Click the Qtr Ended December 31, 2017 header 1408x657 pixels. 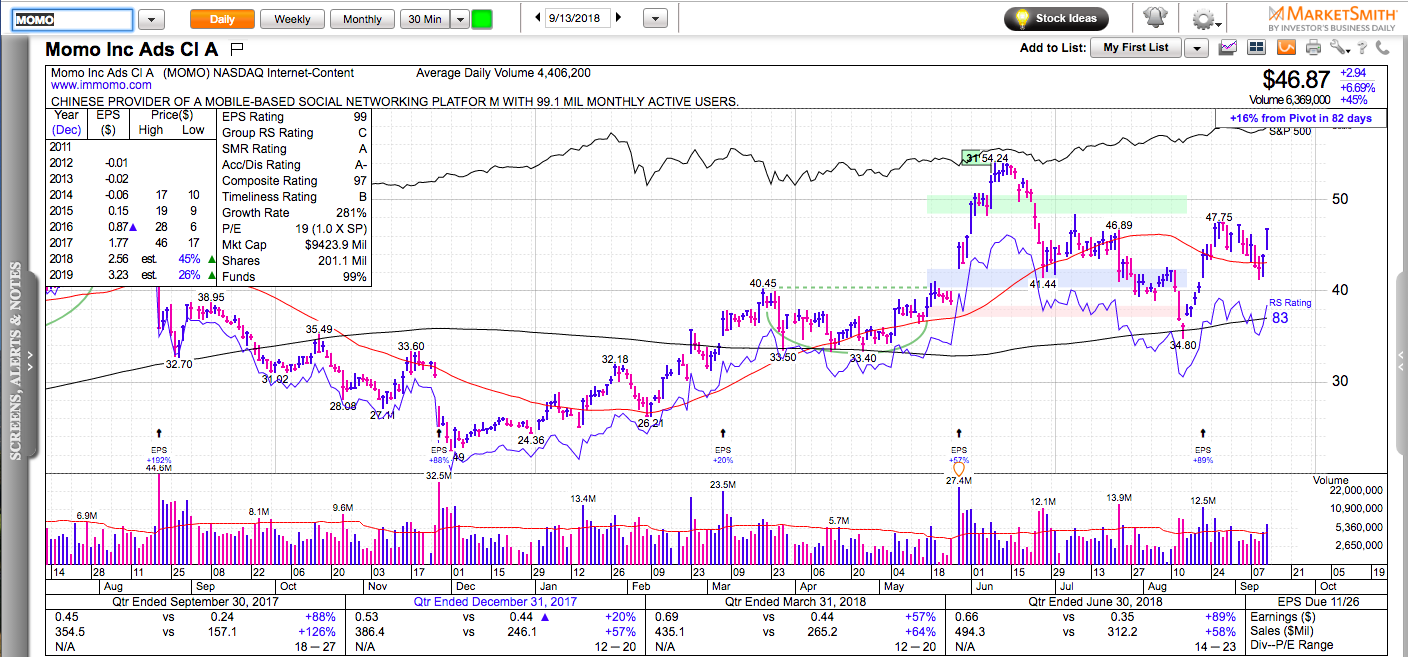(495, 602)
